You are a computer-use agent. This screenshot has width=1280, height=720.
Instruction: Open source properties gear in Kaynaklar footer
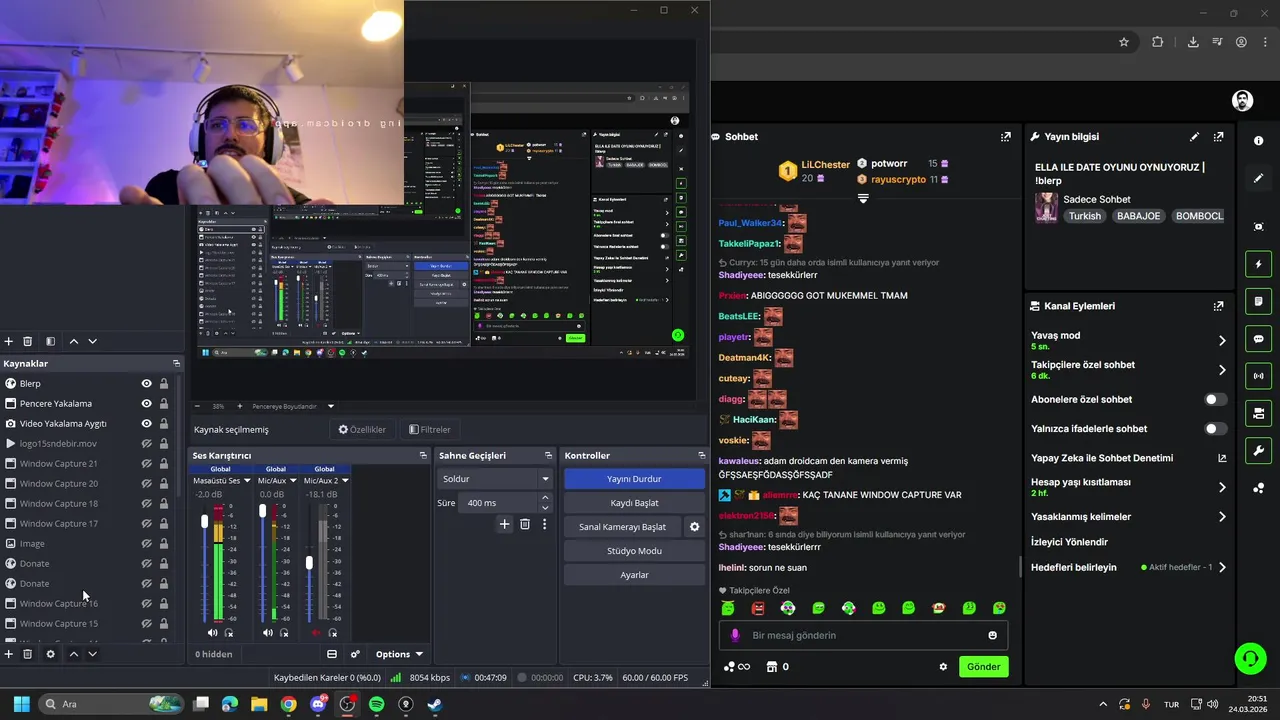(51, 654)
